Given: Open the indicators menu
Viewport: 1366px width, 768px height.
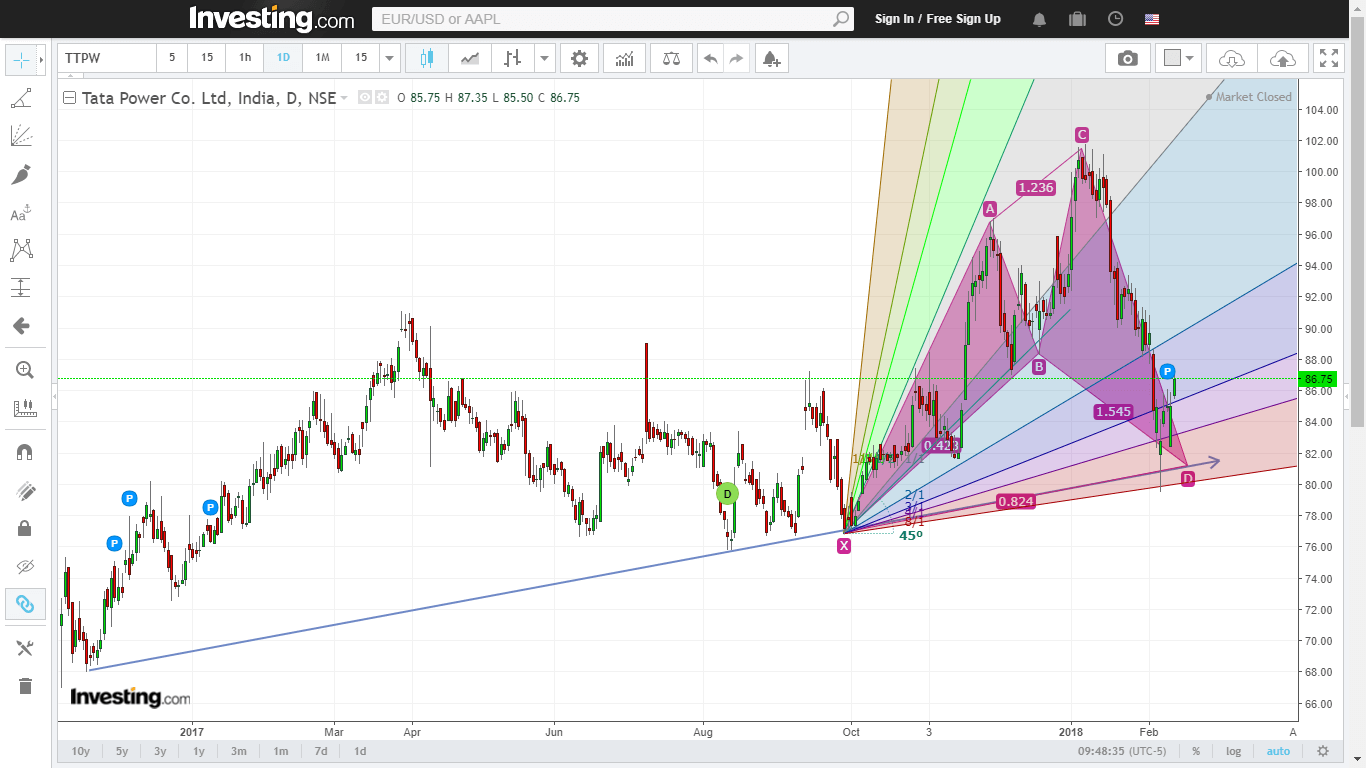Looking at the screenshot, I should (x=625, y=58).
